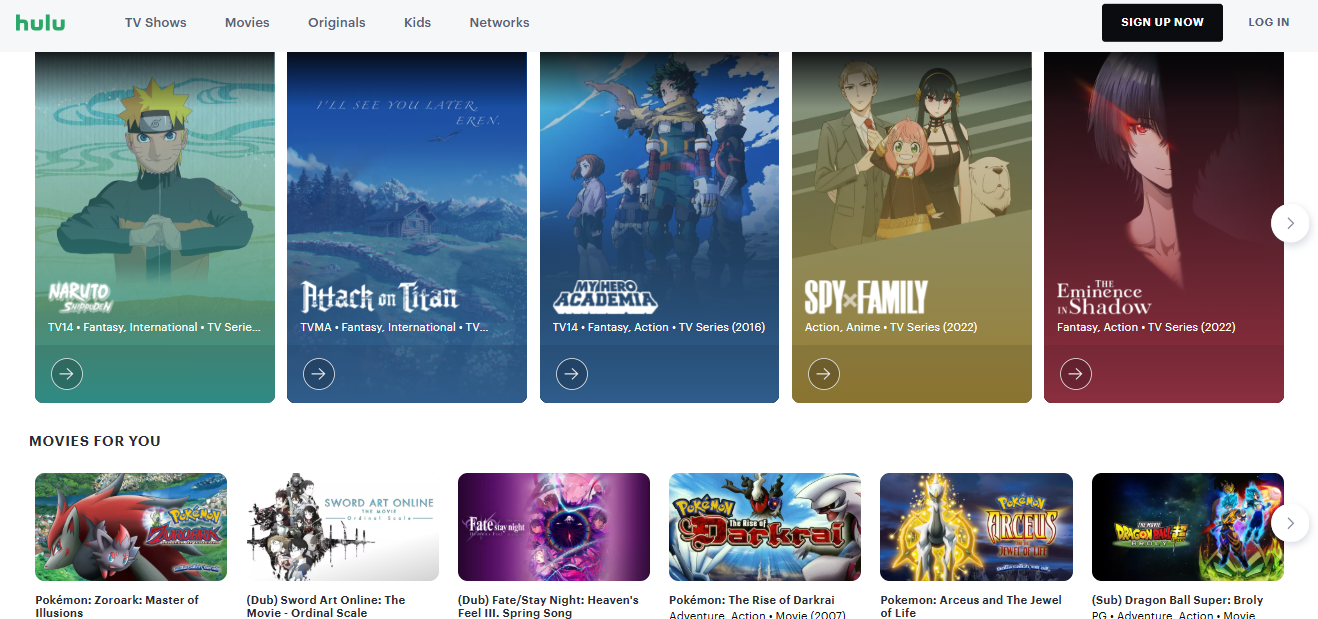
Task: Click the Hulu logo
Action: pyautogui.click(x=40, y=22)
